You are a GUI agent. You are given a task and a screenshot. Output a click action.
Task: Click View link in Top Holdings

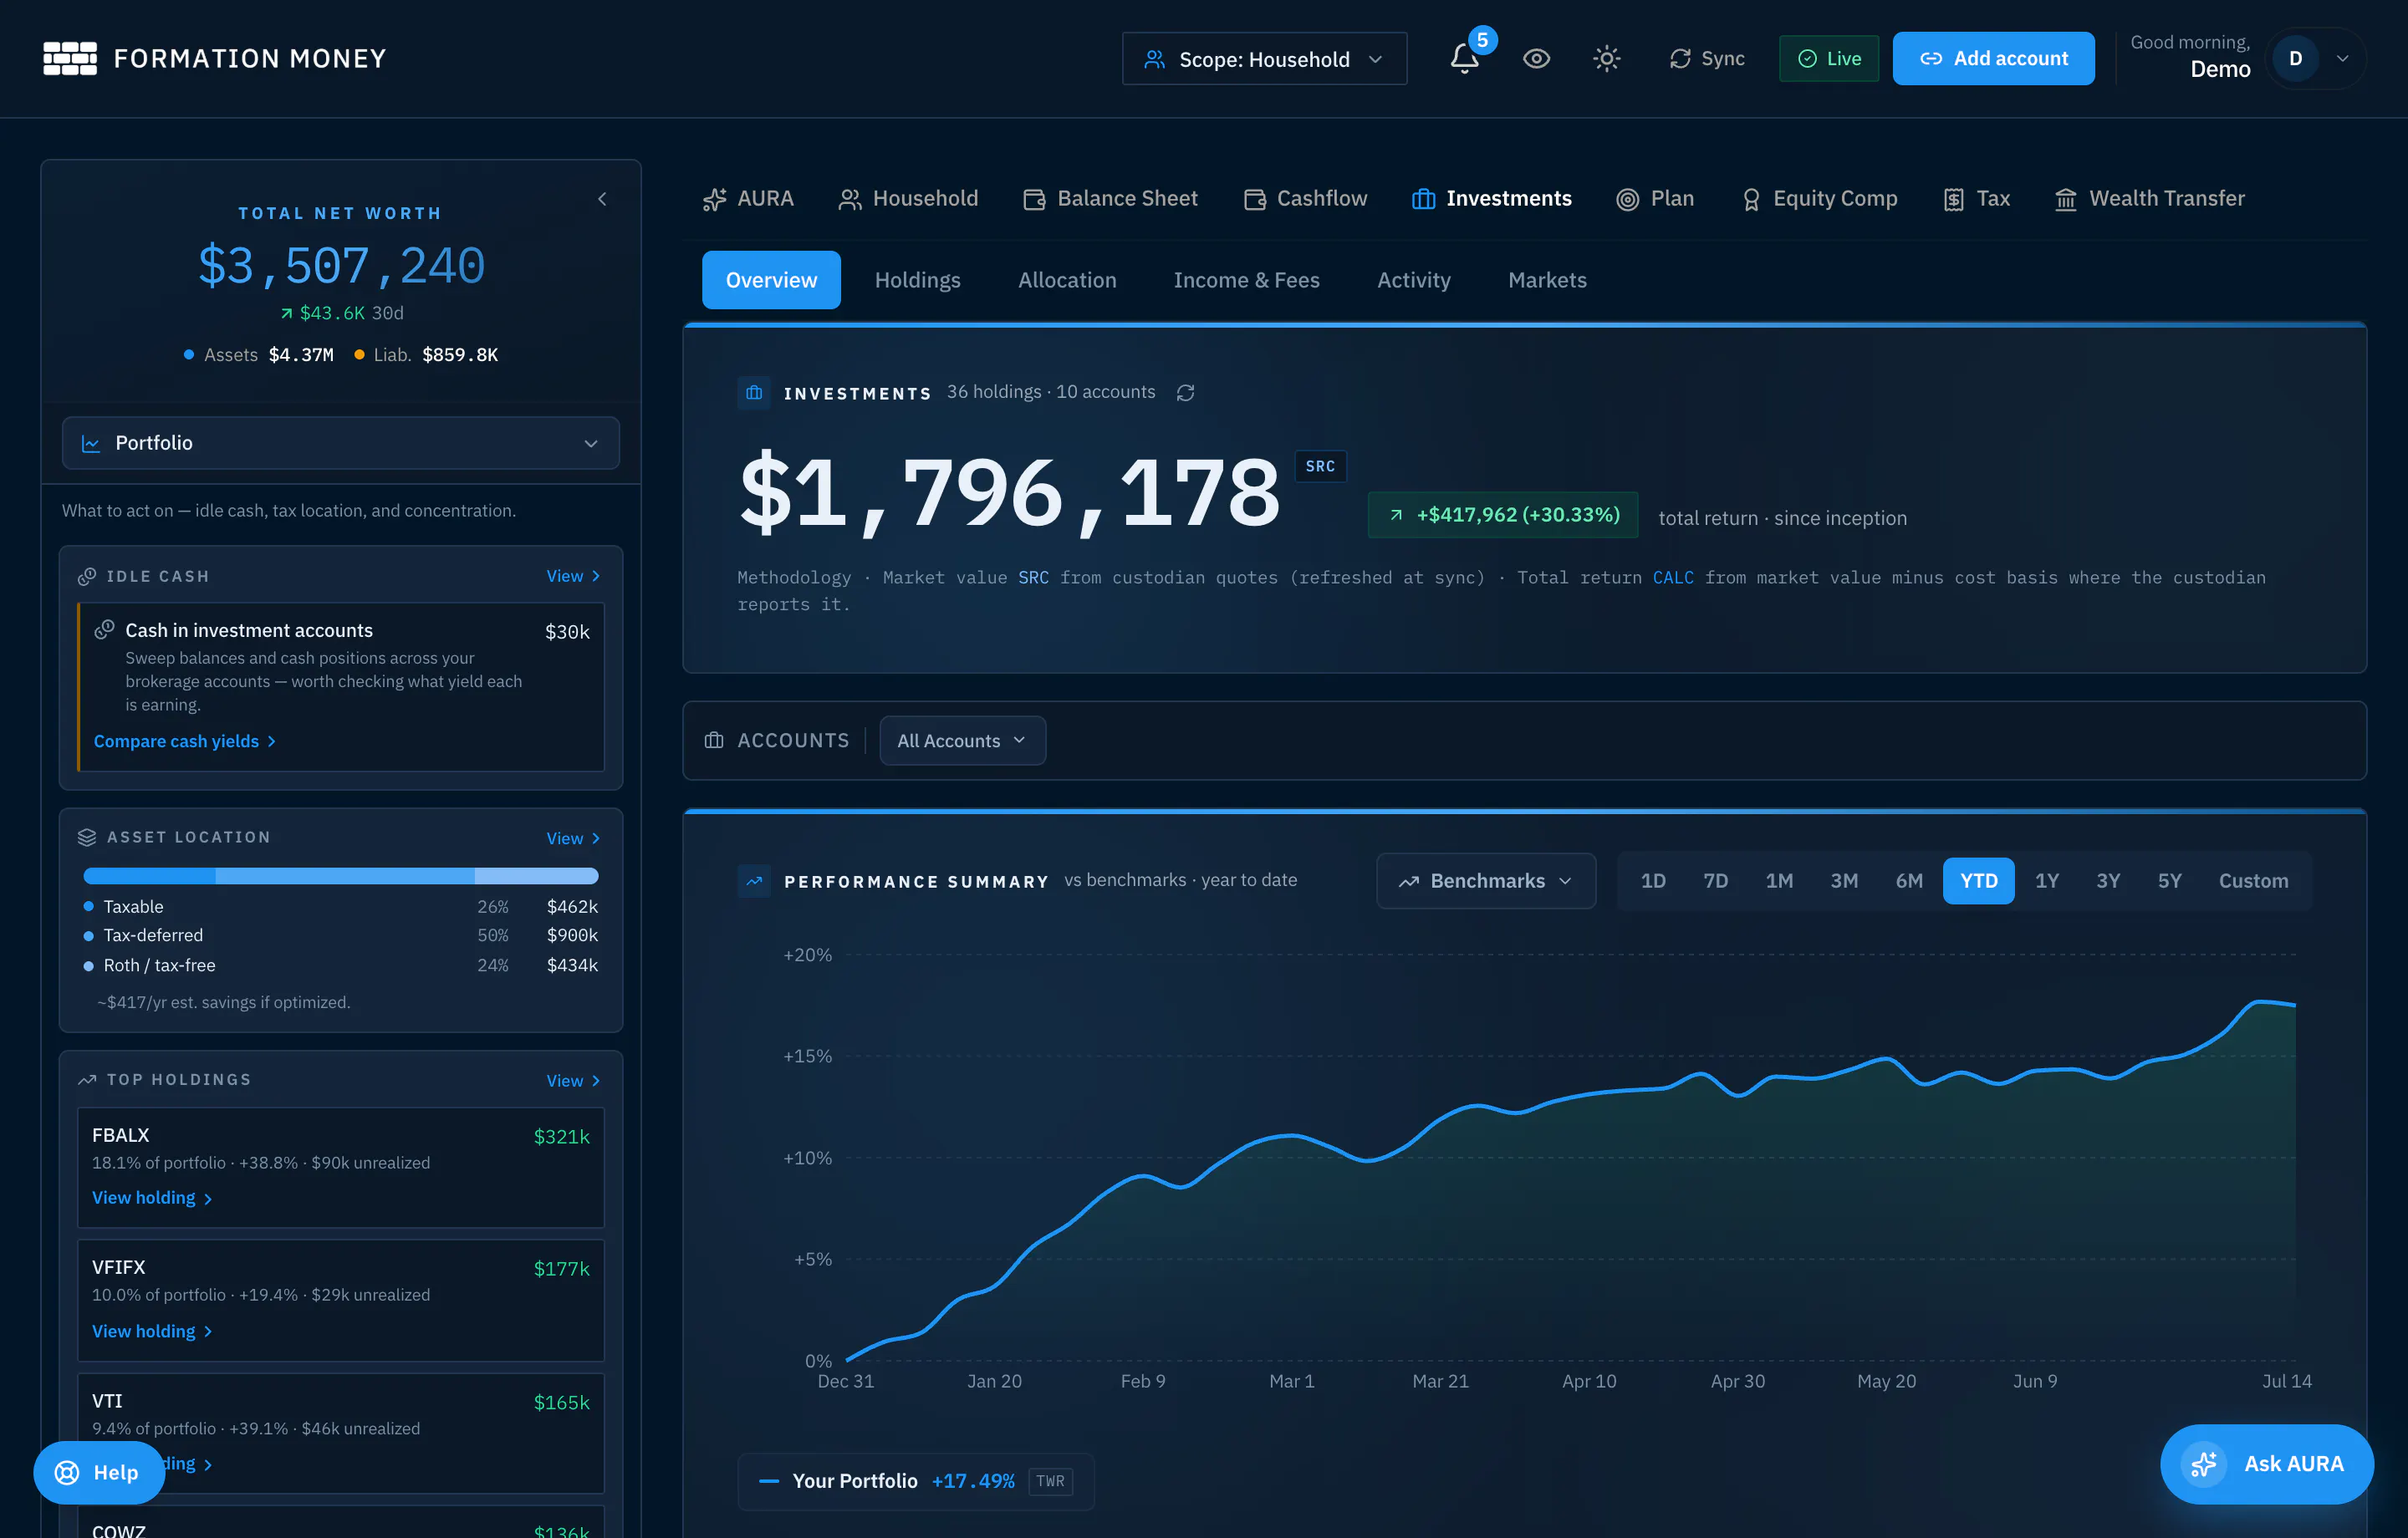573,1081
